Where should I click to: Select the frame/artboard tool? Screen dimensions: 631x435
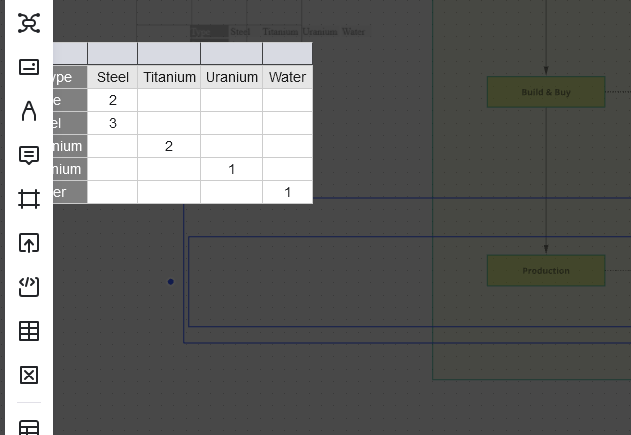click(x=29, y=199)
